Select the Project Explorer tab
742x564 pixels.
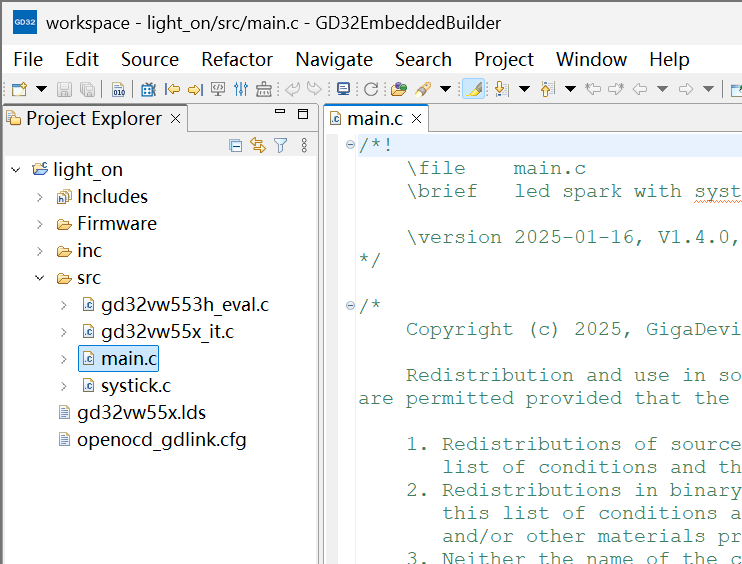click(94, 118)
